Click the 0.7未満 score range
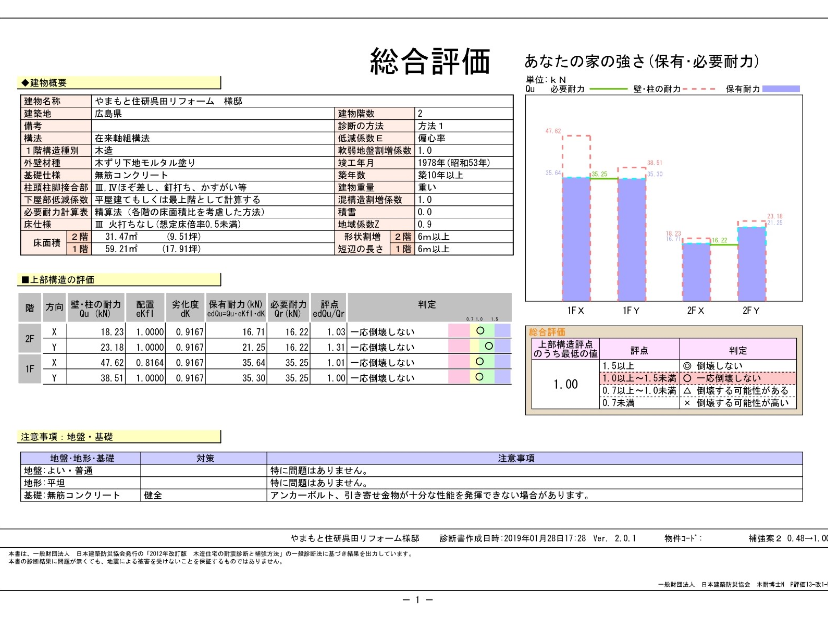Screen dimensions: 828x621 (618, 402)
